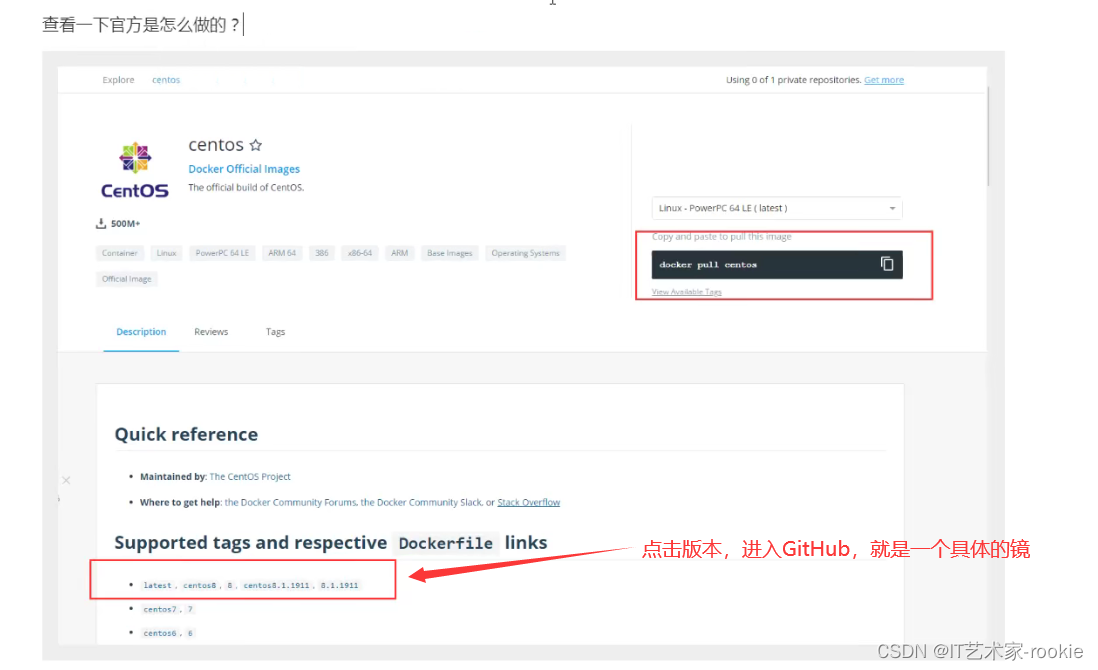Click 'Using 0 of 1 private repositories' text
Screen dimensions: 1098x670
[793, 80]
